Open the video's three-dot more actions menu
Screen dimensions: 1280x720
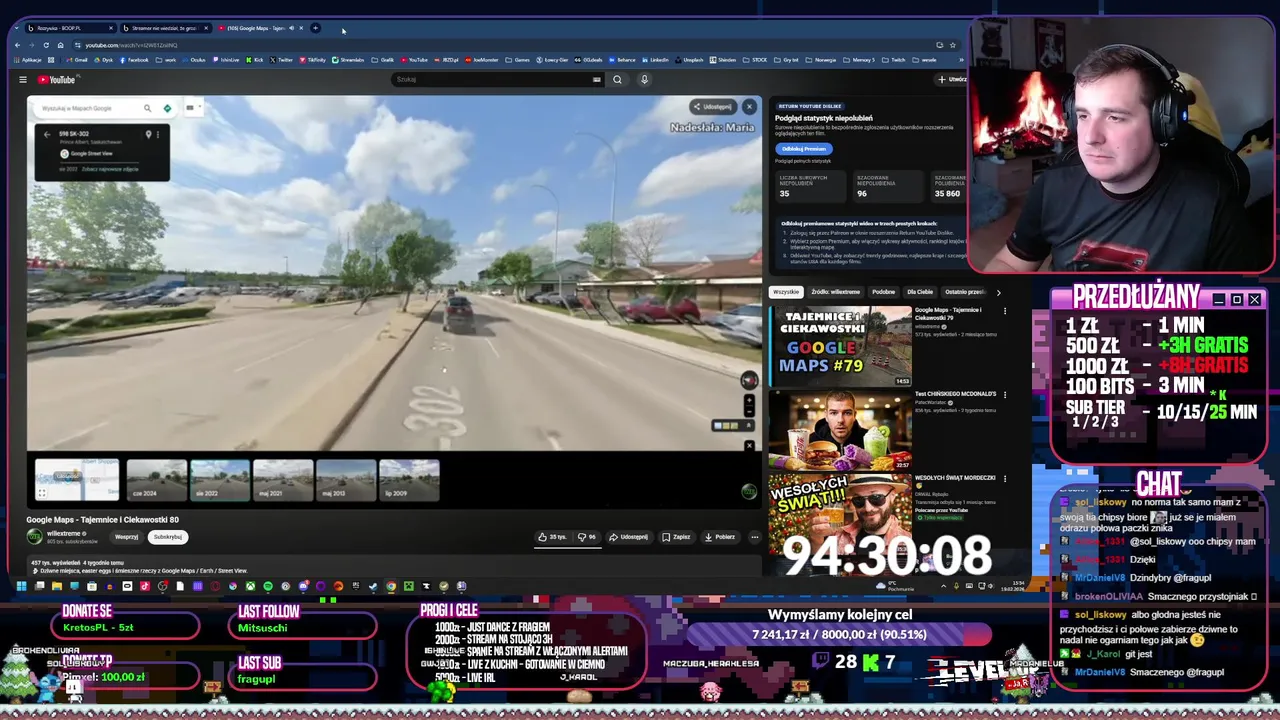(755, 537)
